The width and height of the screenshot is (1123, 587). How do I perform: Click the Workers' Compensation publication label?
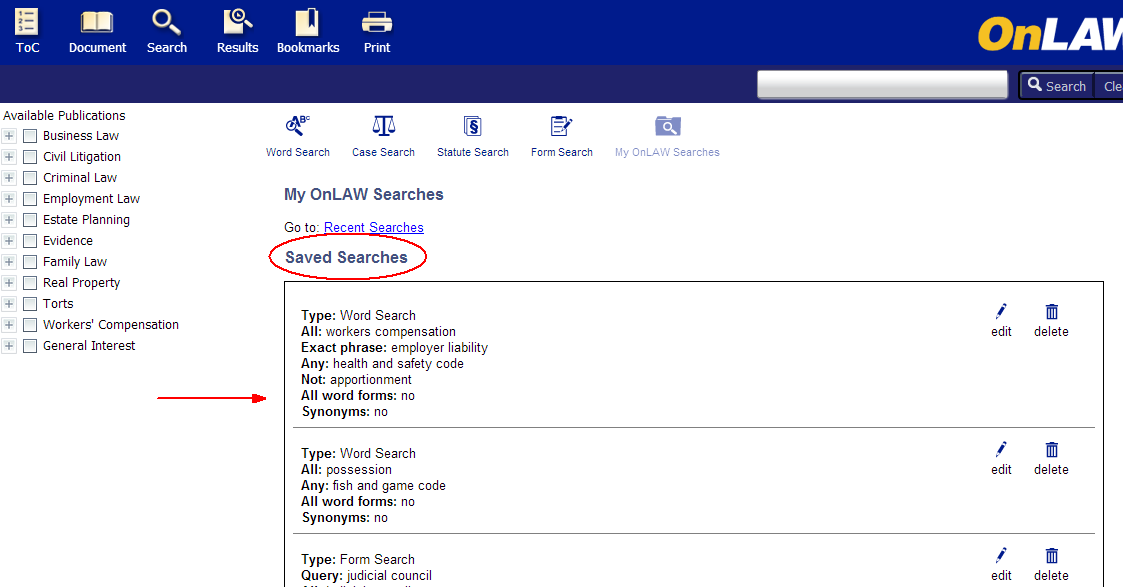coord(111,325)
